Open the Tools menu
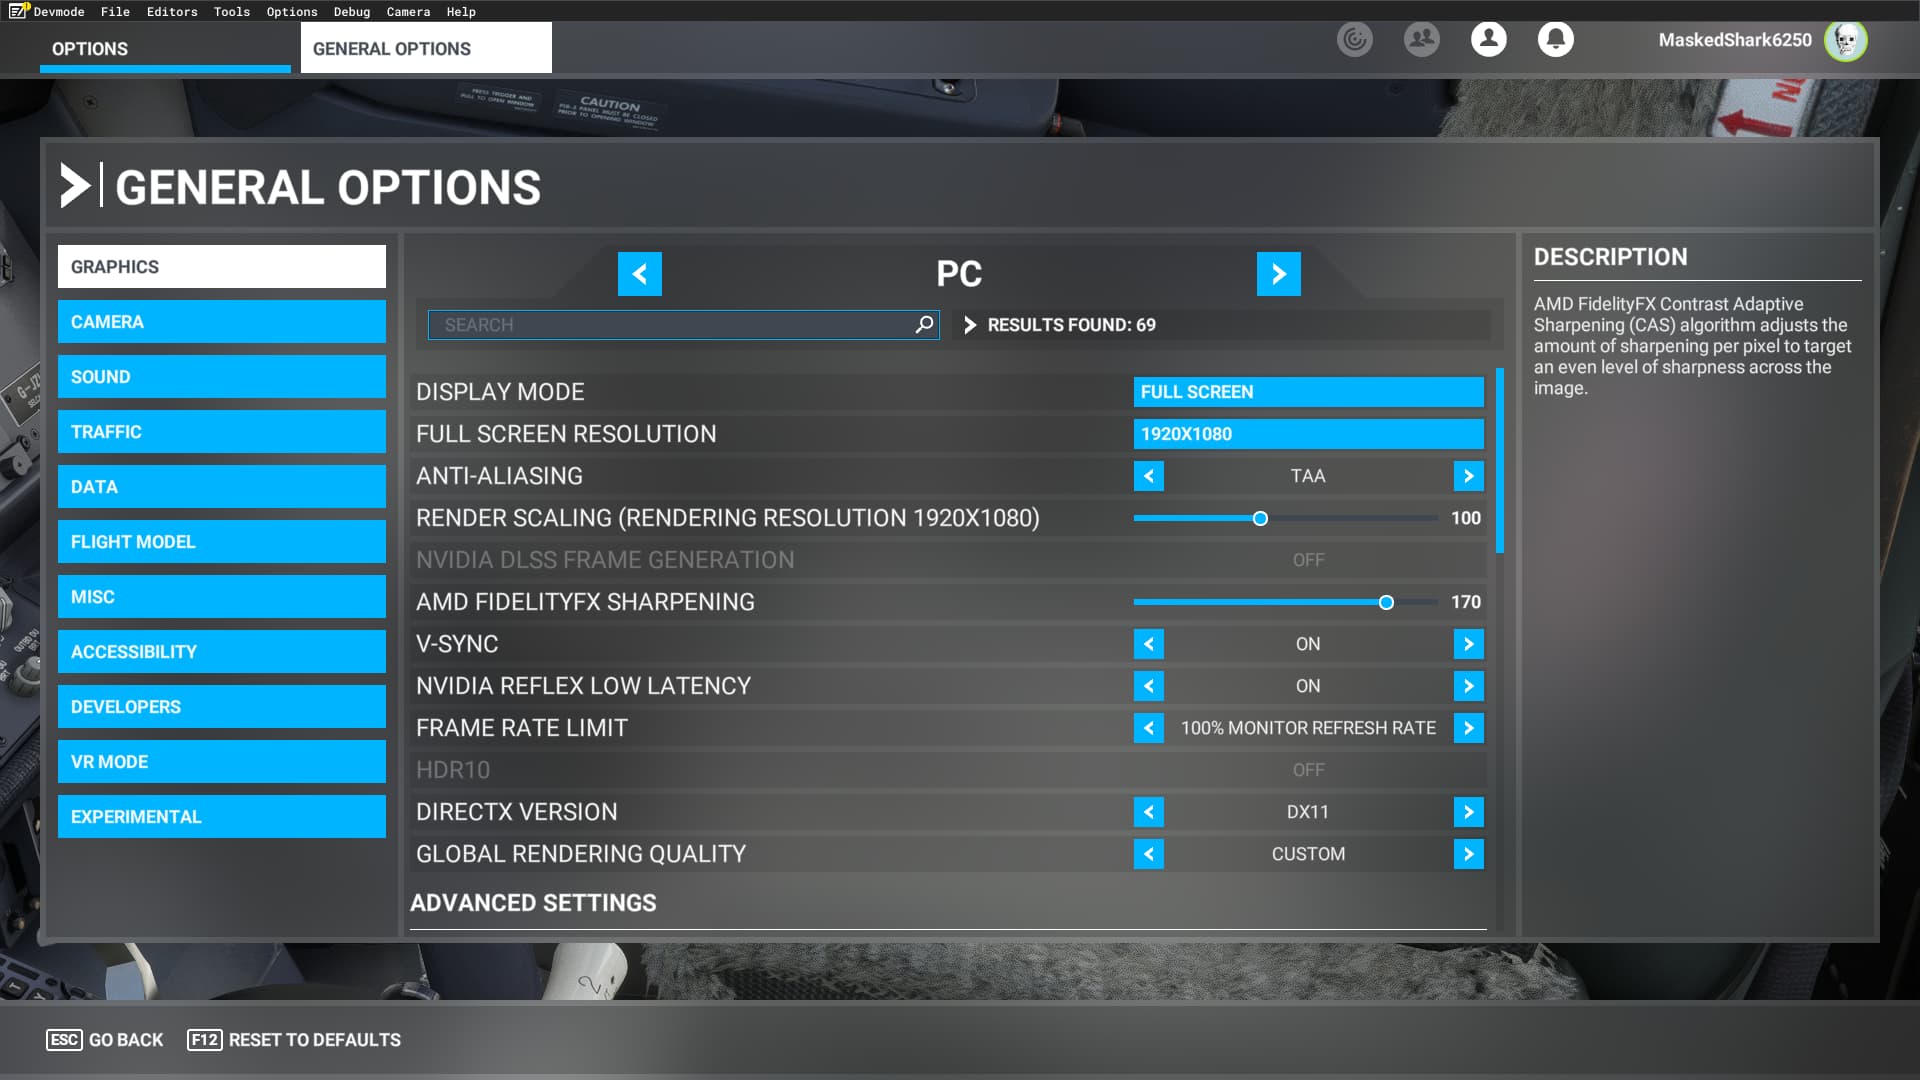This screenshot has width=1920, height=1080. 230,12
